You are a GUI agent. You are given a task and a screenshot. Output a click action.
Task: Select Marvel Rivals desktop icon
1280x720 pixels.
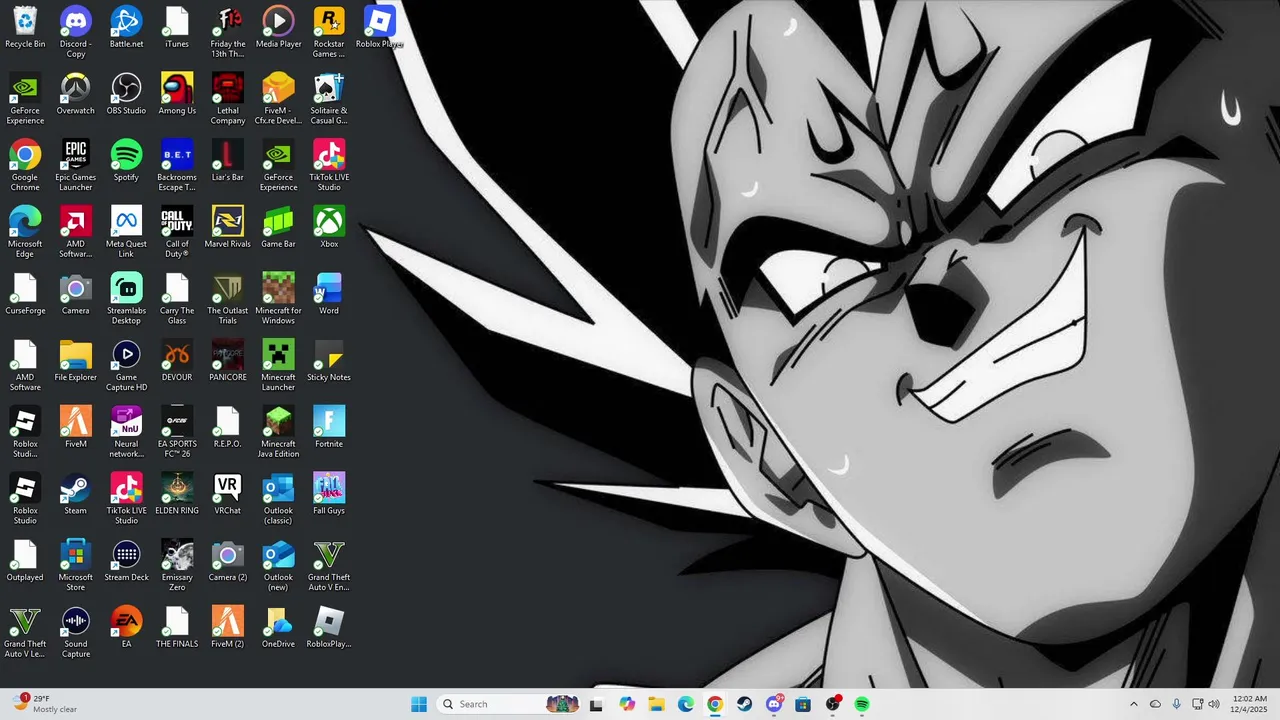(228, 228)
